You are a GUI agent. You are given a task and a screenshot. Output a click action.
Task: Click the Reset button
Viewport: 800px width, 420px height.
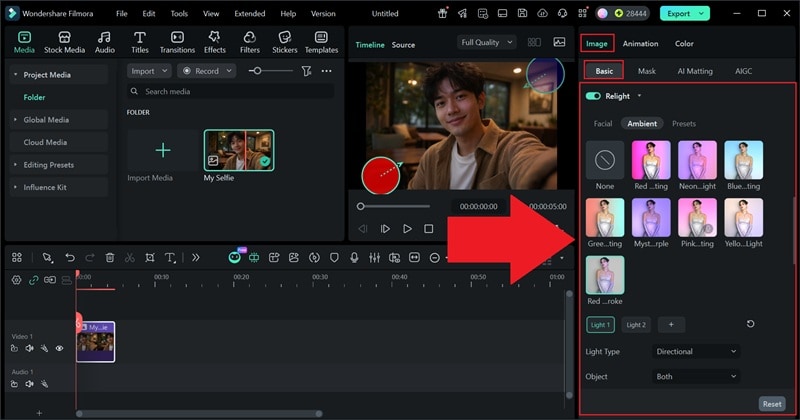pos(772,404)
